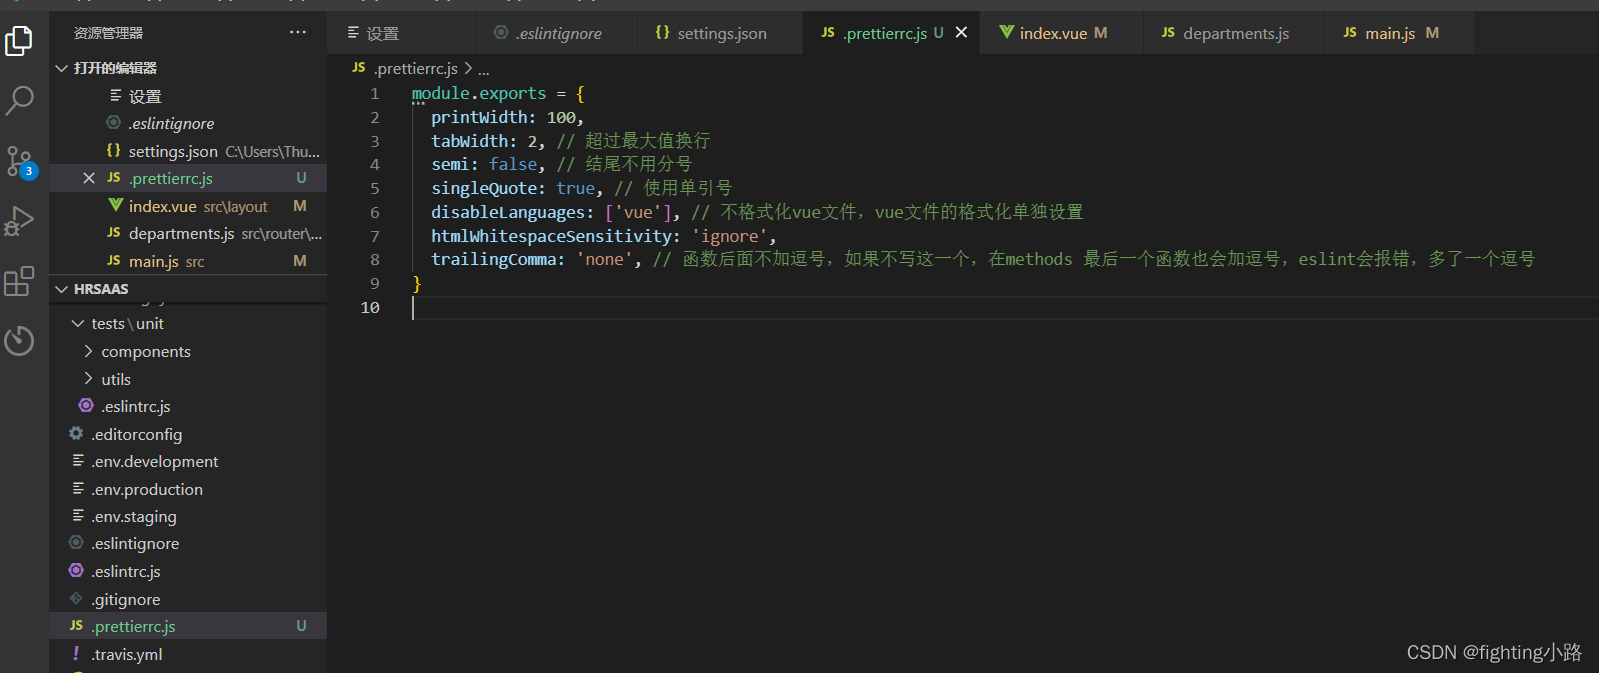Open the .gitignore file
Screen dimensions: 1599x673
188,599
